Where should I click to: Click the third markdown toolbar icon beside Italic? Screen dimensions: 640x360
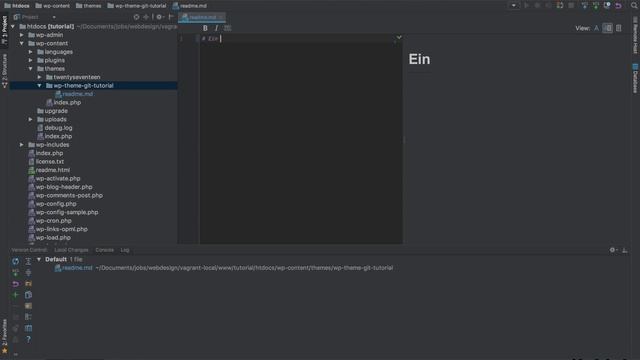click(x=227, y=28)
